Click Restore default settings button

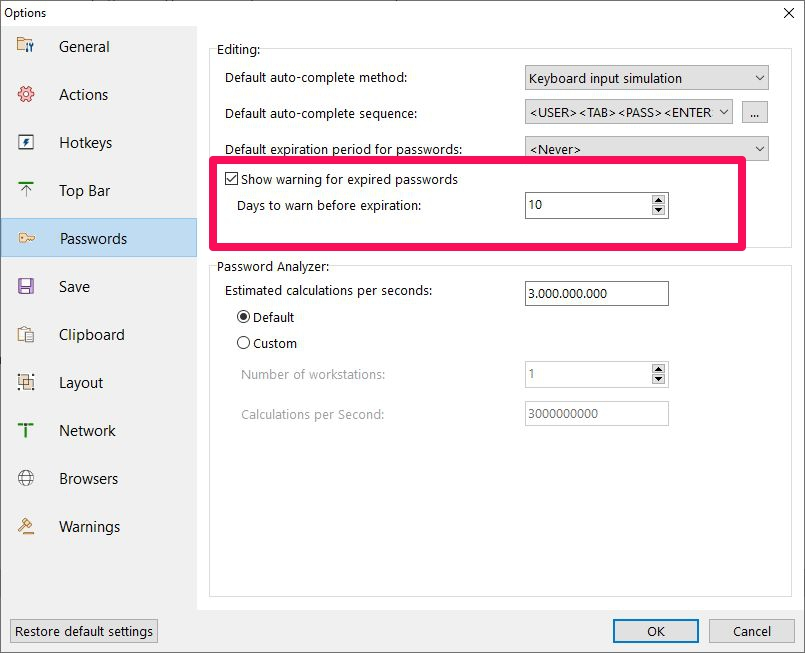(x=84, y=631)
